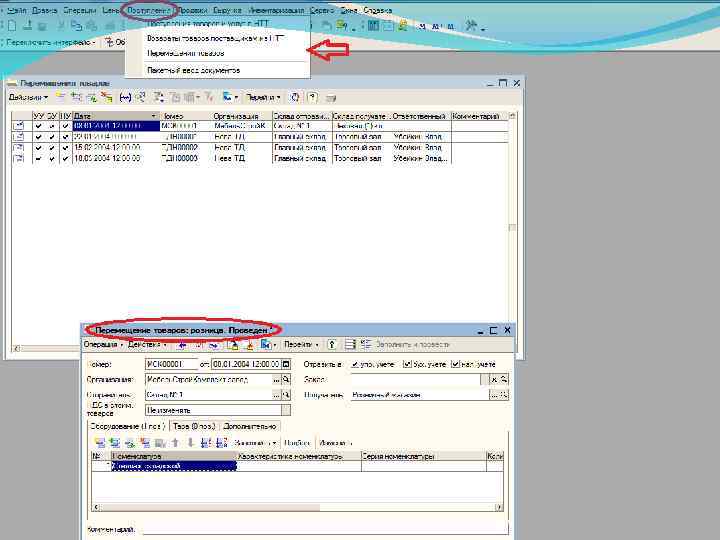Click the Copy icon in main toolbar
The width and height of the screenshot is (720, 540).
tap(76, 26)
